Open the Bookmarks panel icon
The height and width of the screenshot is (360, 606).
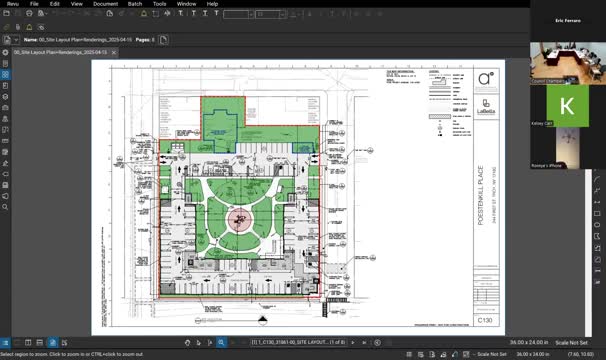click(5, 63)
